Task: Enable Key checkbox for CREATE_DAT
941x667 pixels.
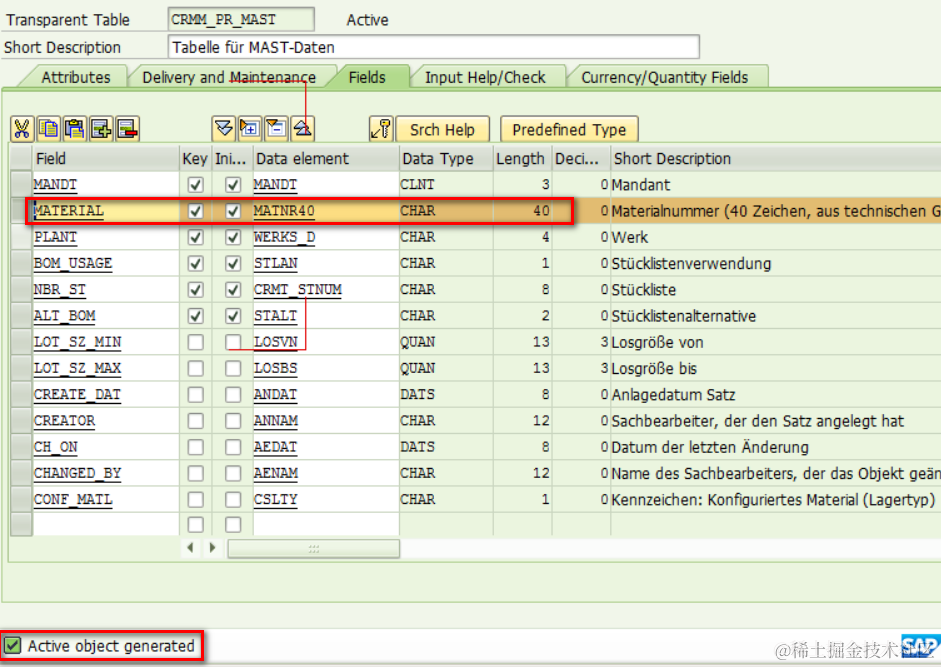Action: 195,394
